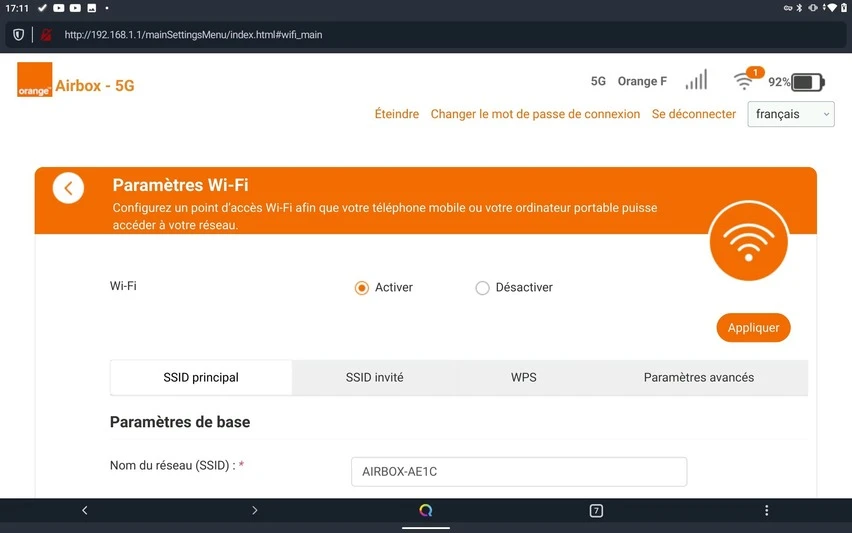Tap the browser search icon
The width and height of the screenshot is (852, 533).
click(425, 510)
